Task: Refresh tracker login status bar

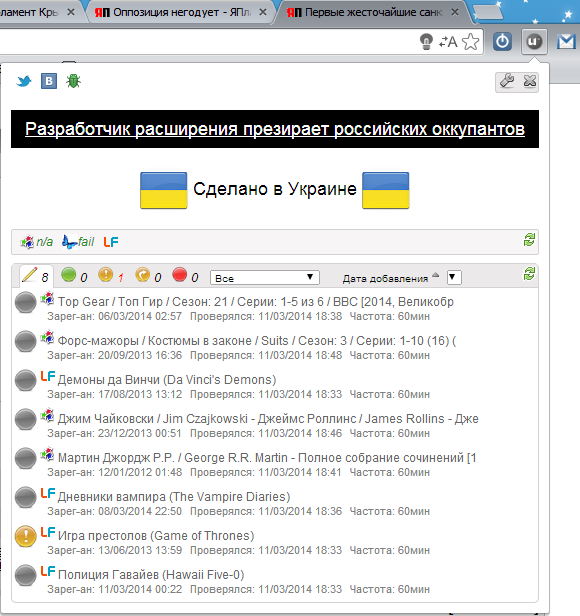Action: click(x=529, y=240)
